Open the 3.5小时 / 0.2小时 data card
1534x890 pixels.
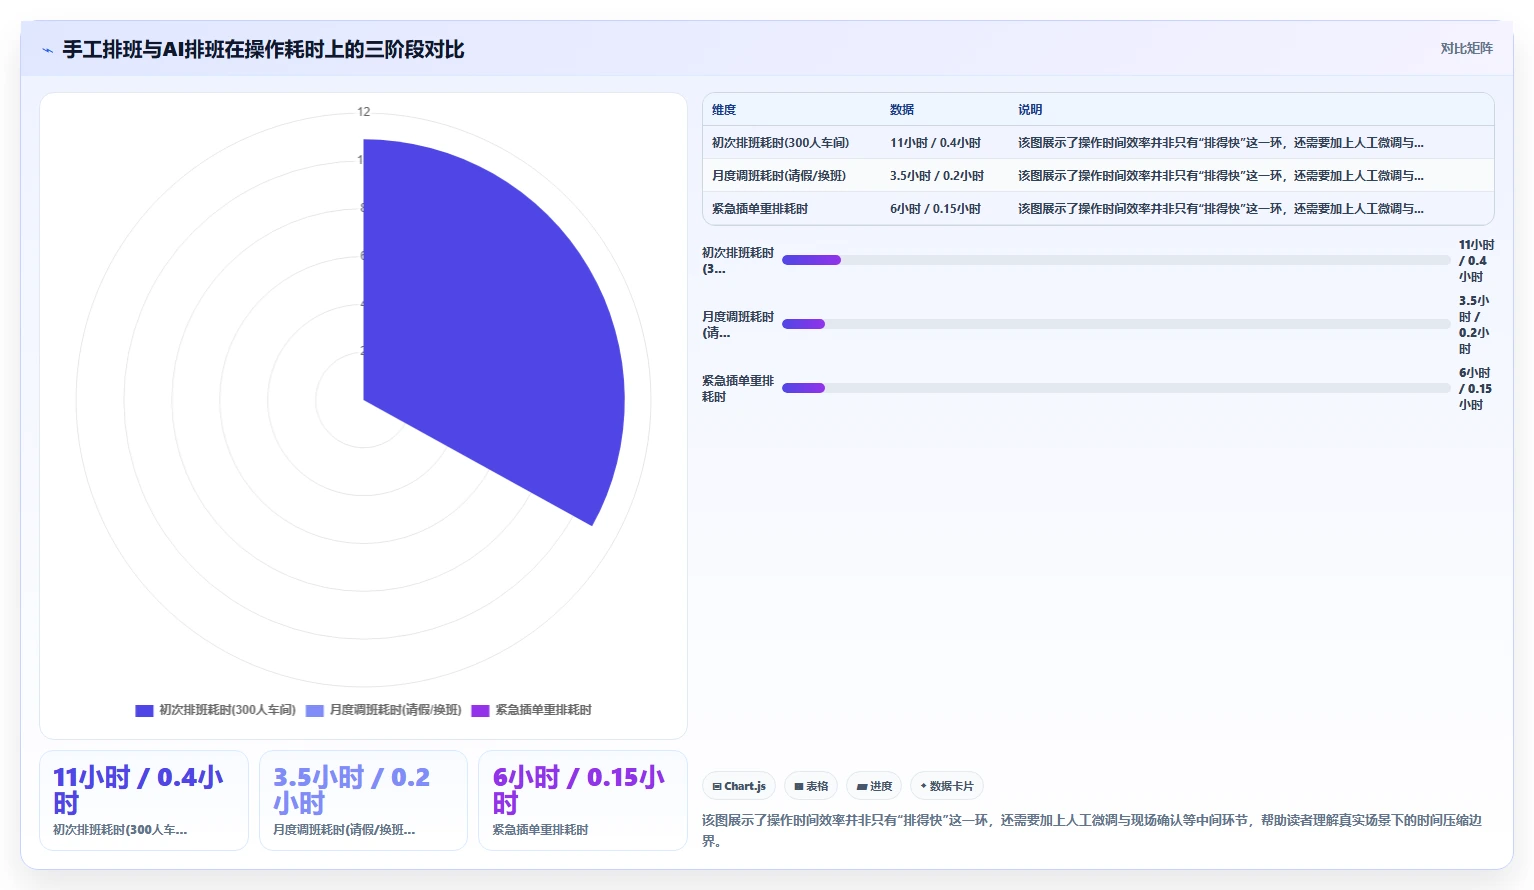point(363,800)
